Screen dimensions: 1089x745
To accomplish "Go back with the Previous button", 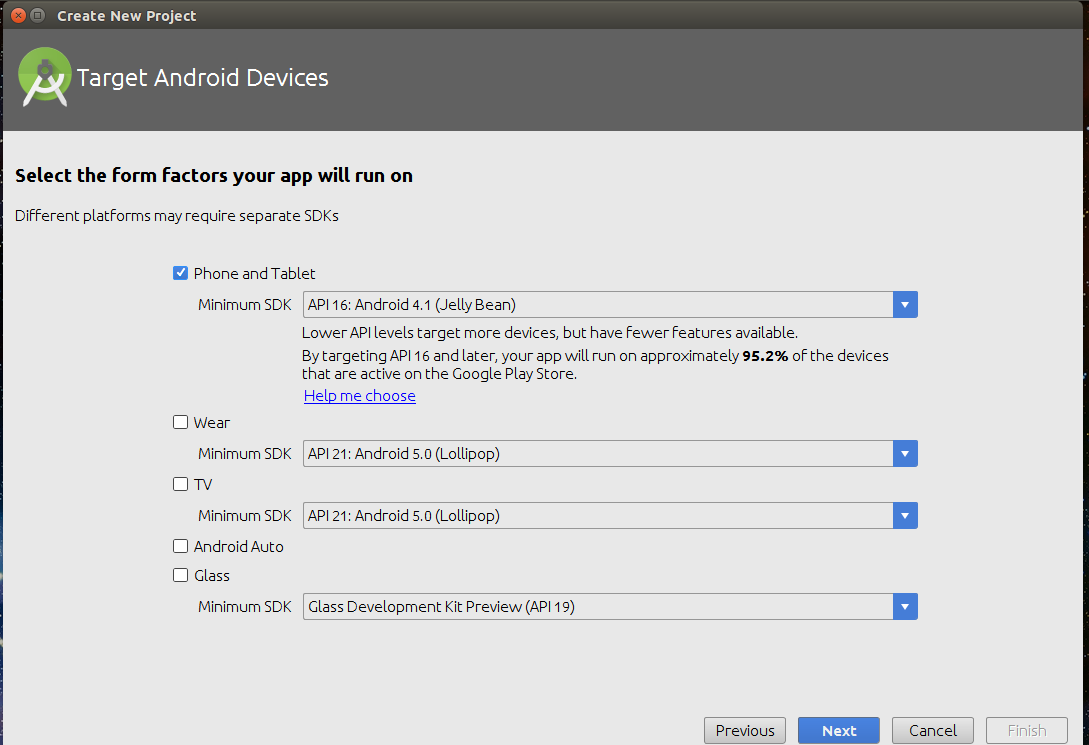I will tap(745, 730).
